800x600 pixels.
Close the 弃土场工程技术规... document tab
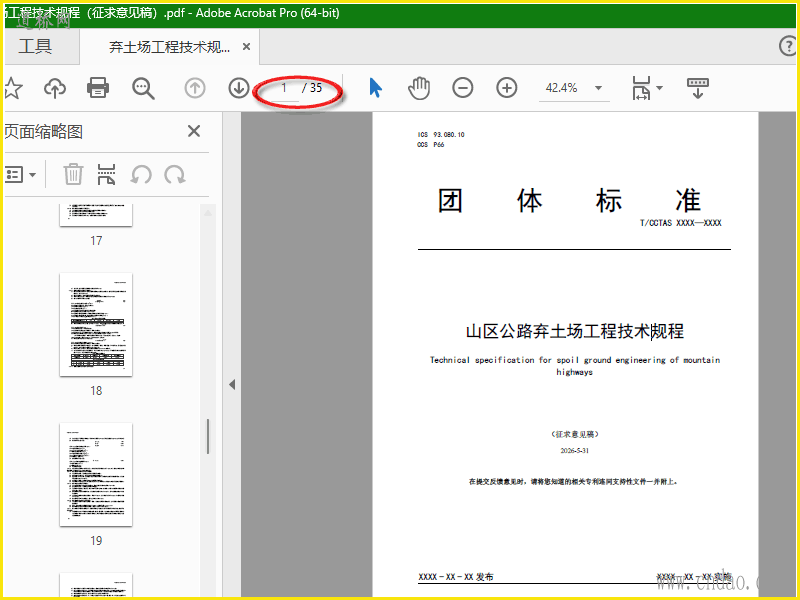(x=246, y=47)
